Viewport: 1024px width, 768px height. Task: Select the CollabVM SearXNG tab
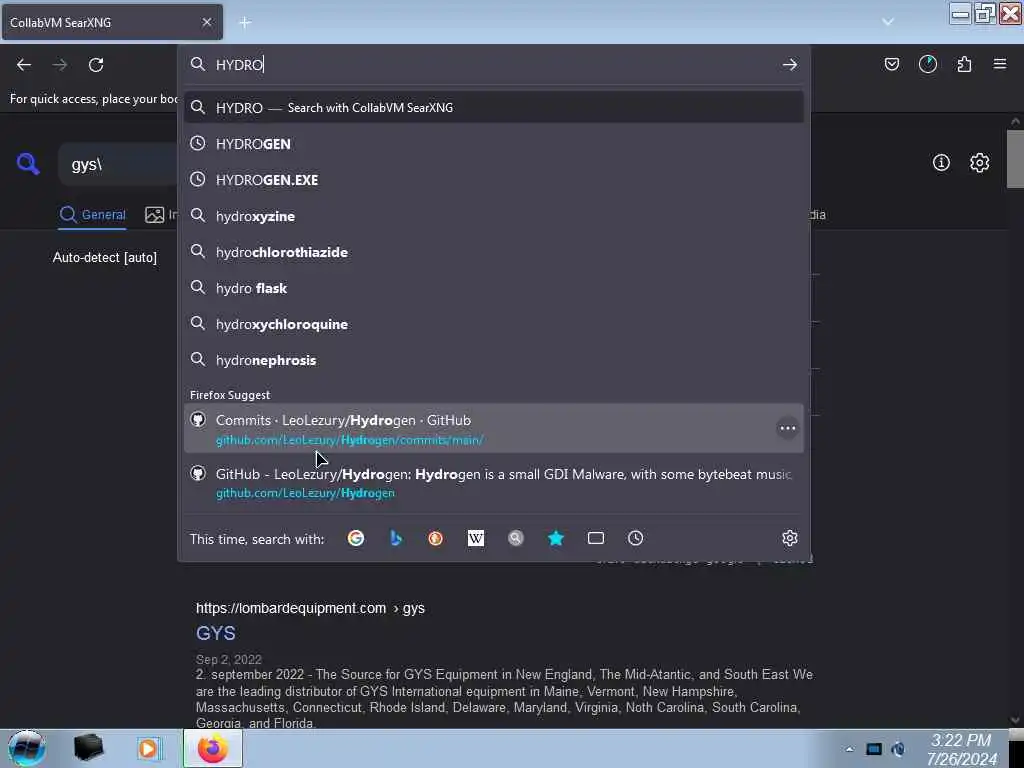tap(112, 22)
